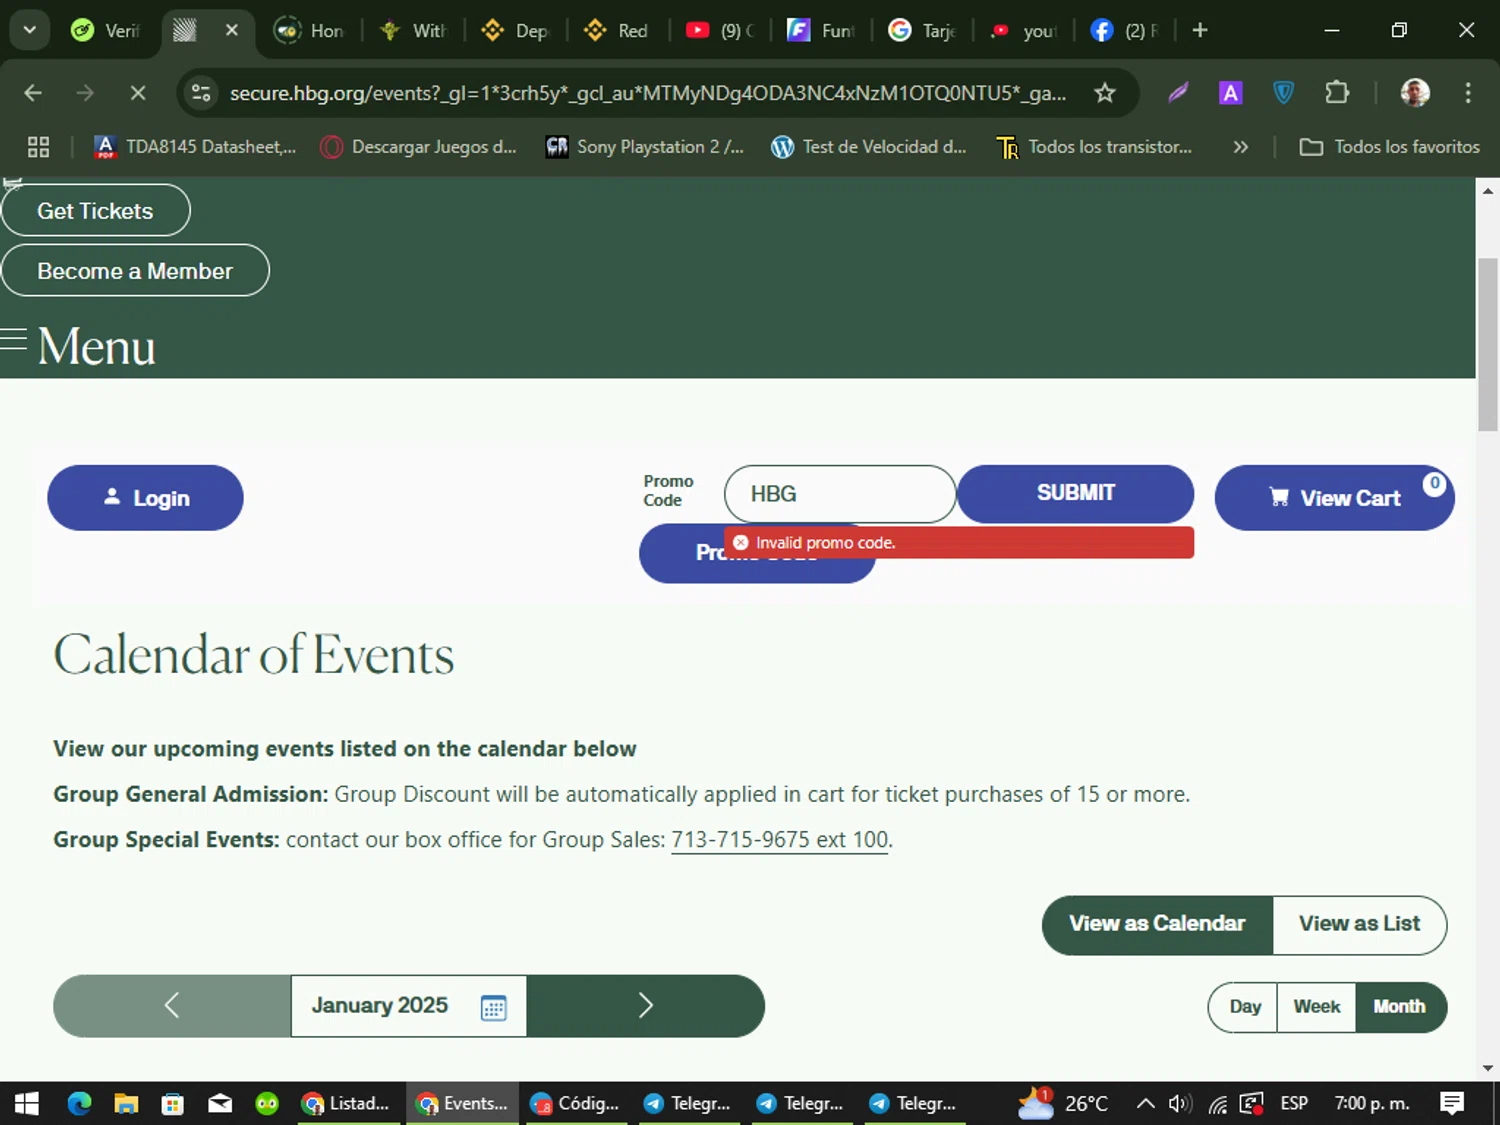Switch to the Hon browser tab
This screenshot has height=1125, width=1500.
pos(309,30)
